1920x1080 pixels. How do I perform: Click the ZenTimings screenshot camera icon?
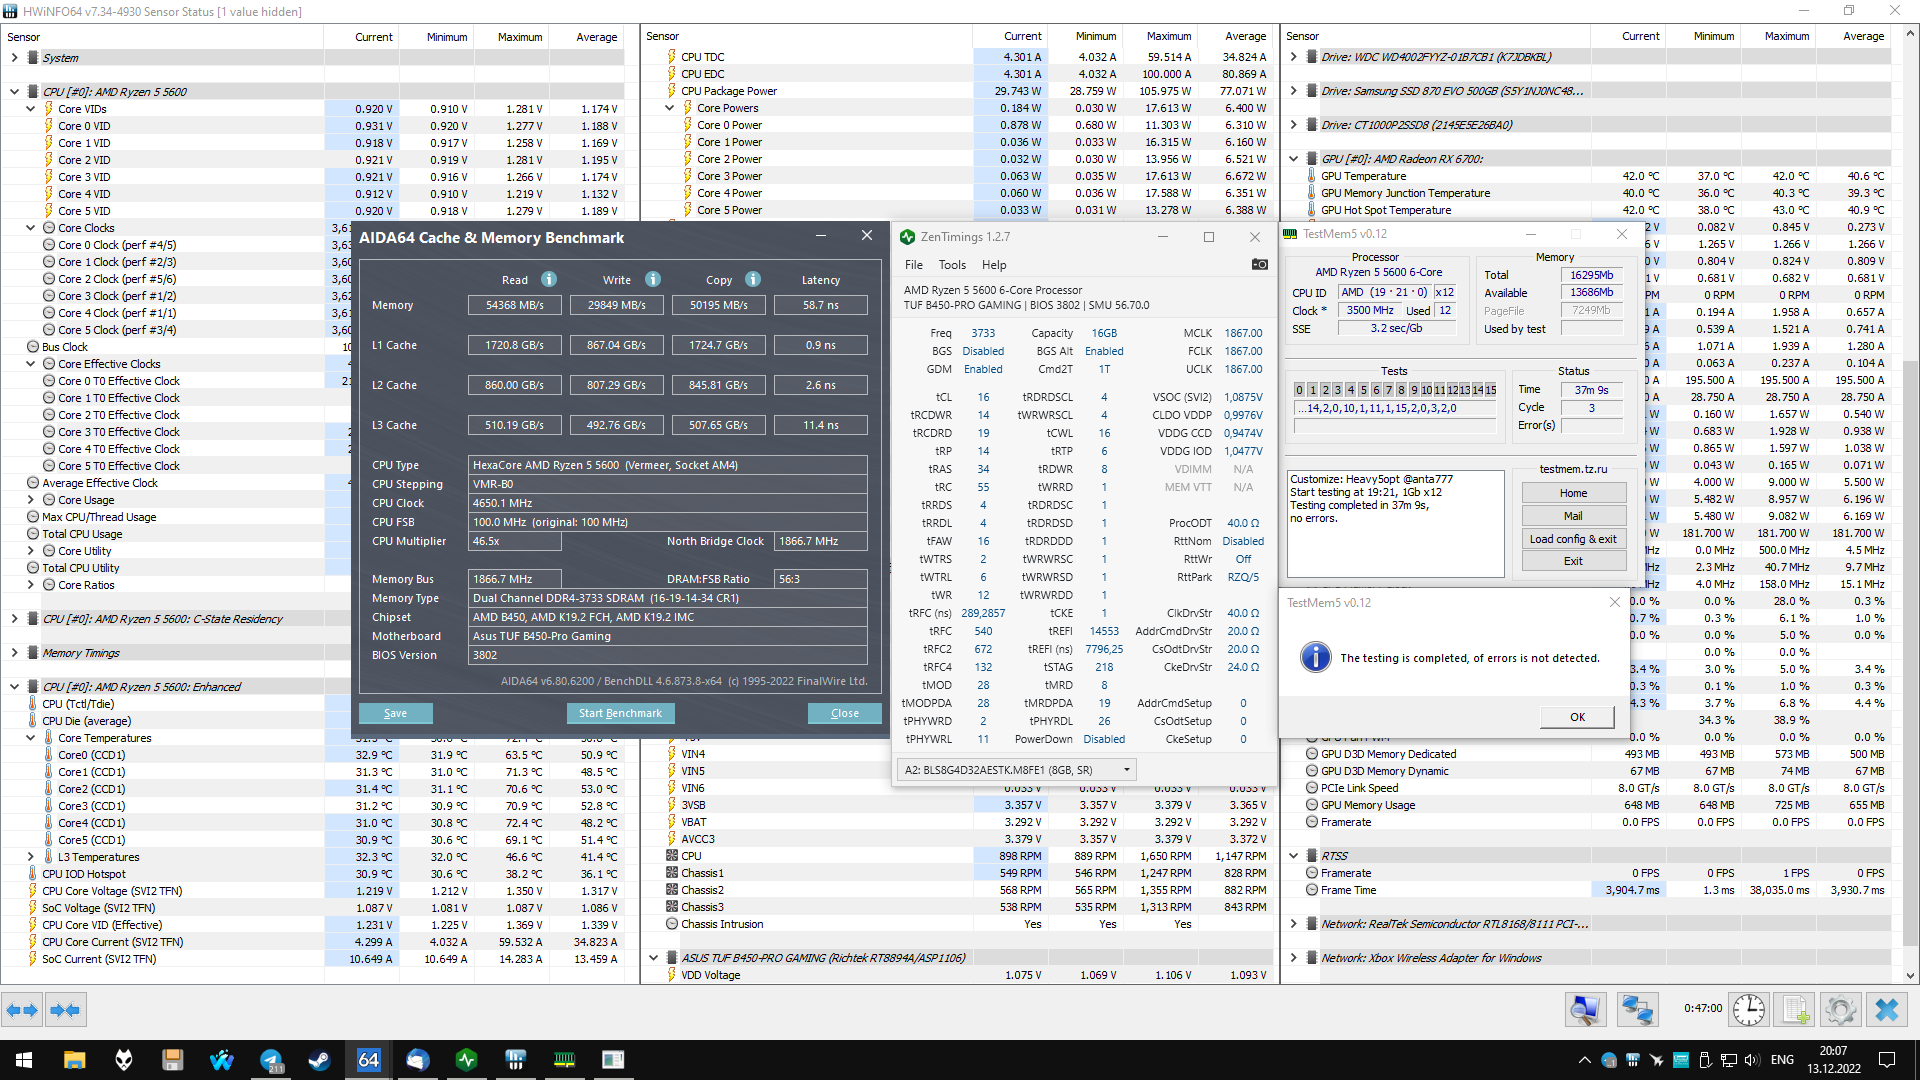coord(1259,265)
